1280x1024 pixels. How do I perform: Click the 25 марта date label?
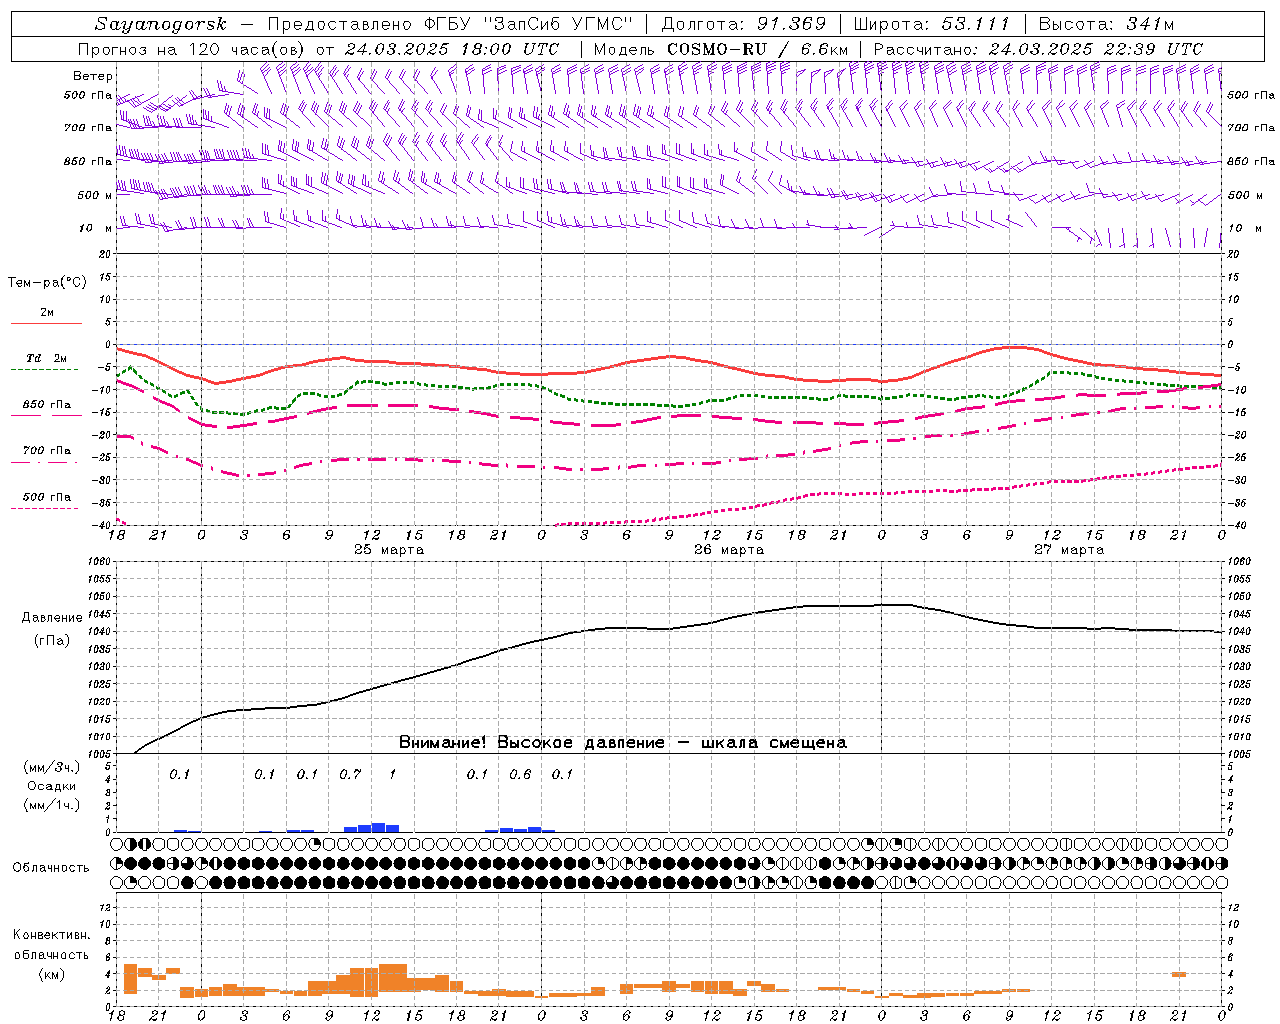point(389,550)
